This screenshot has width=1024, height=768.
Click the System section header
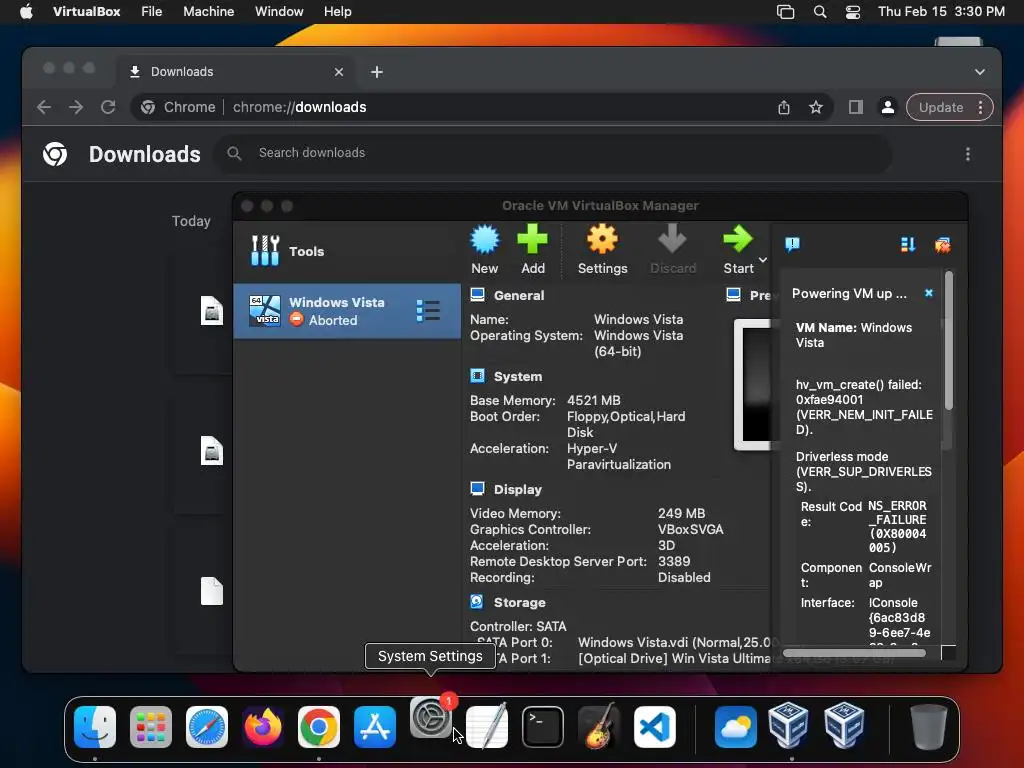(x=518, y=376)
